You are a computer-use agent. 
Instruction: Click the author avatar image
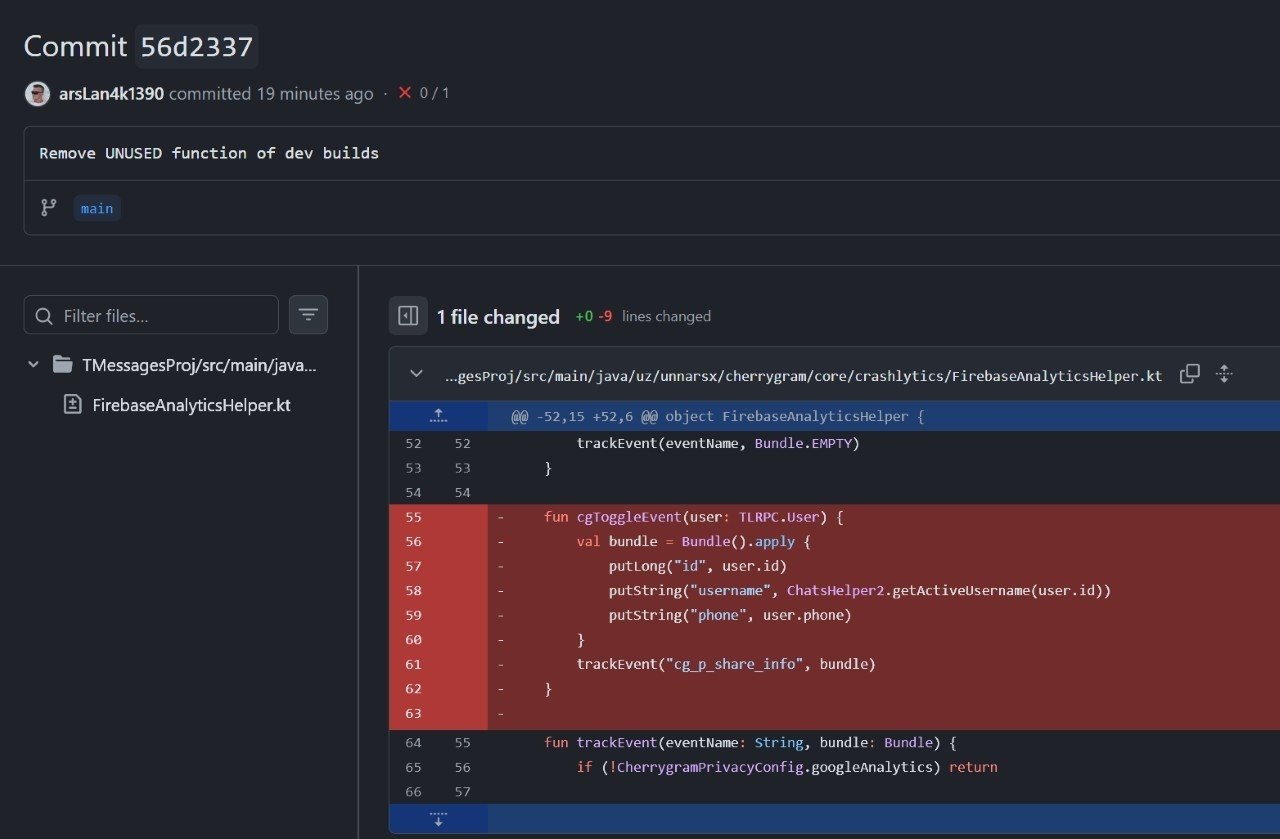coord(37,94)
